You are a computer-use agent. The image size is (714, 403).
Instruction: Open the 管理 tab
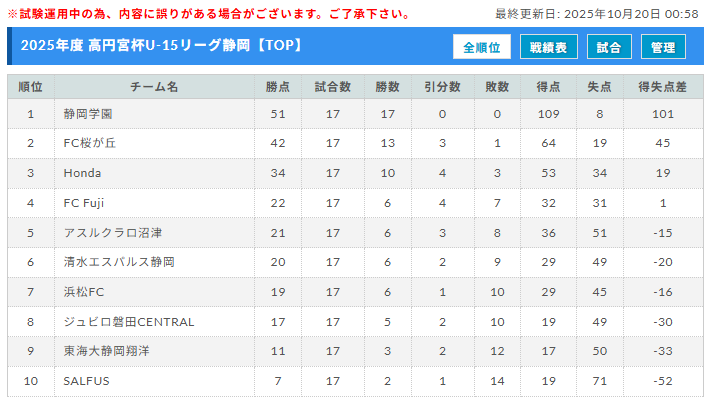coord(663,47)
